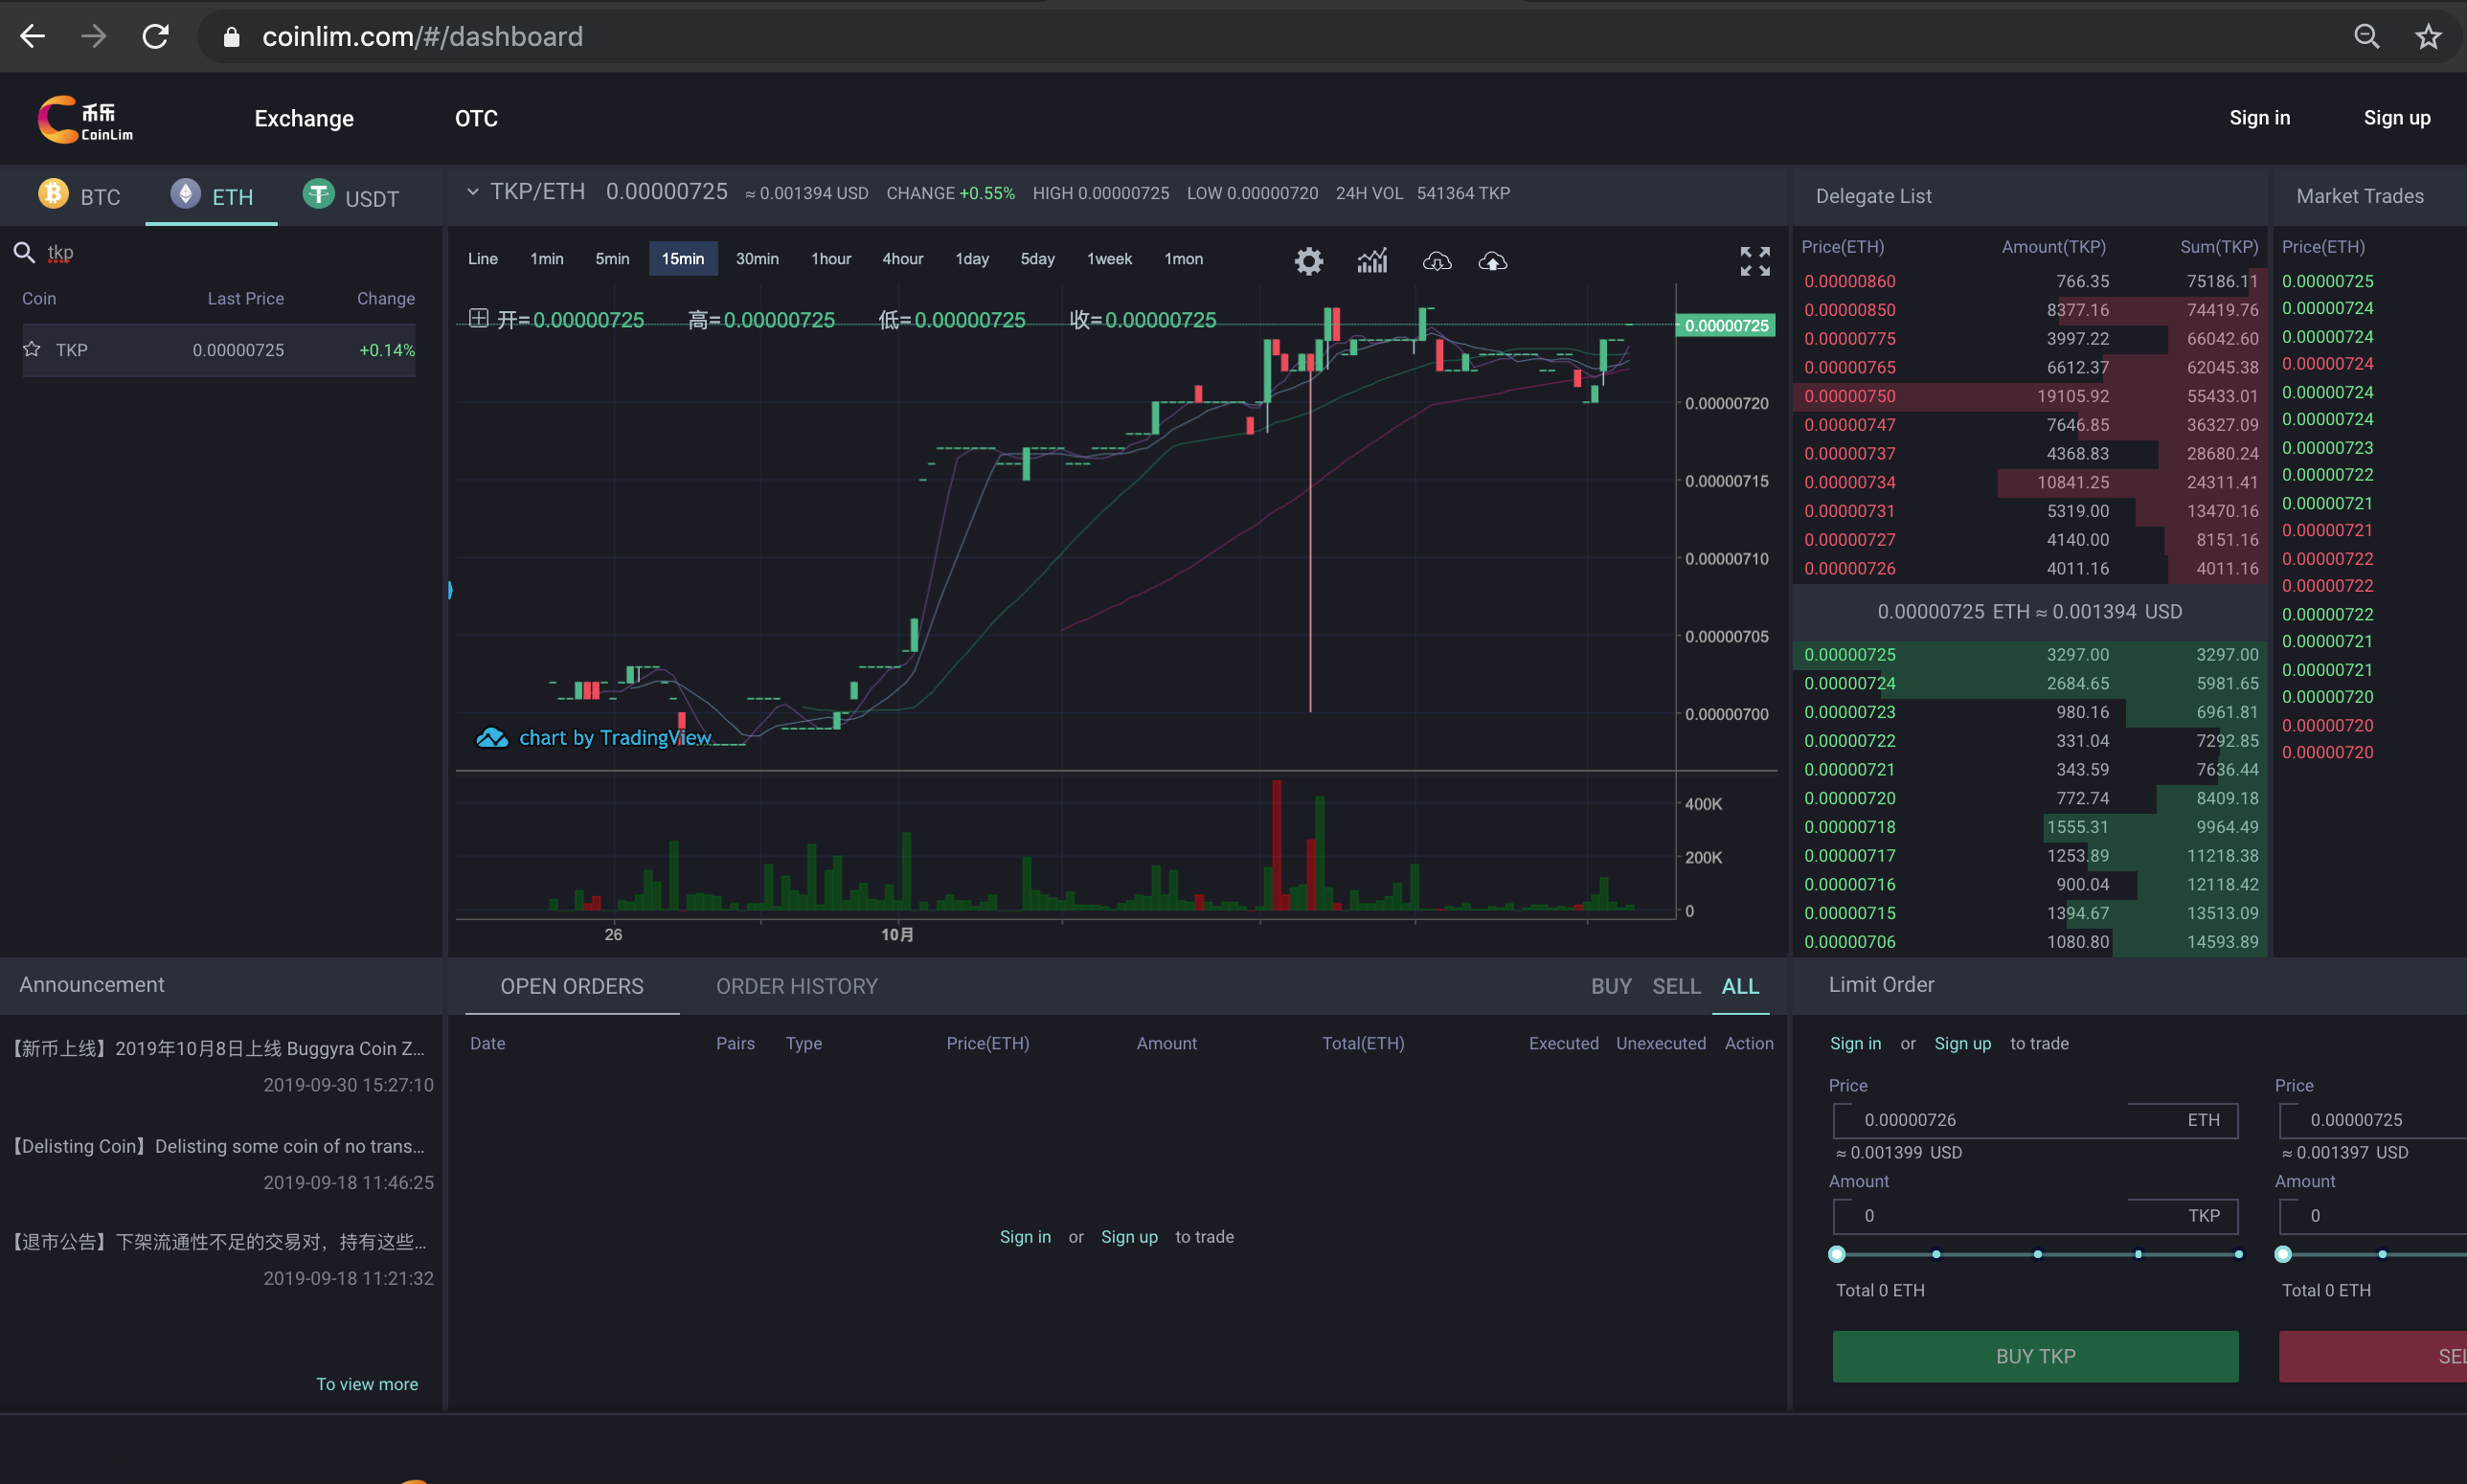Switch to the USDT market tab

point(351,196)
